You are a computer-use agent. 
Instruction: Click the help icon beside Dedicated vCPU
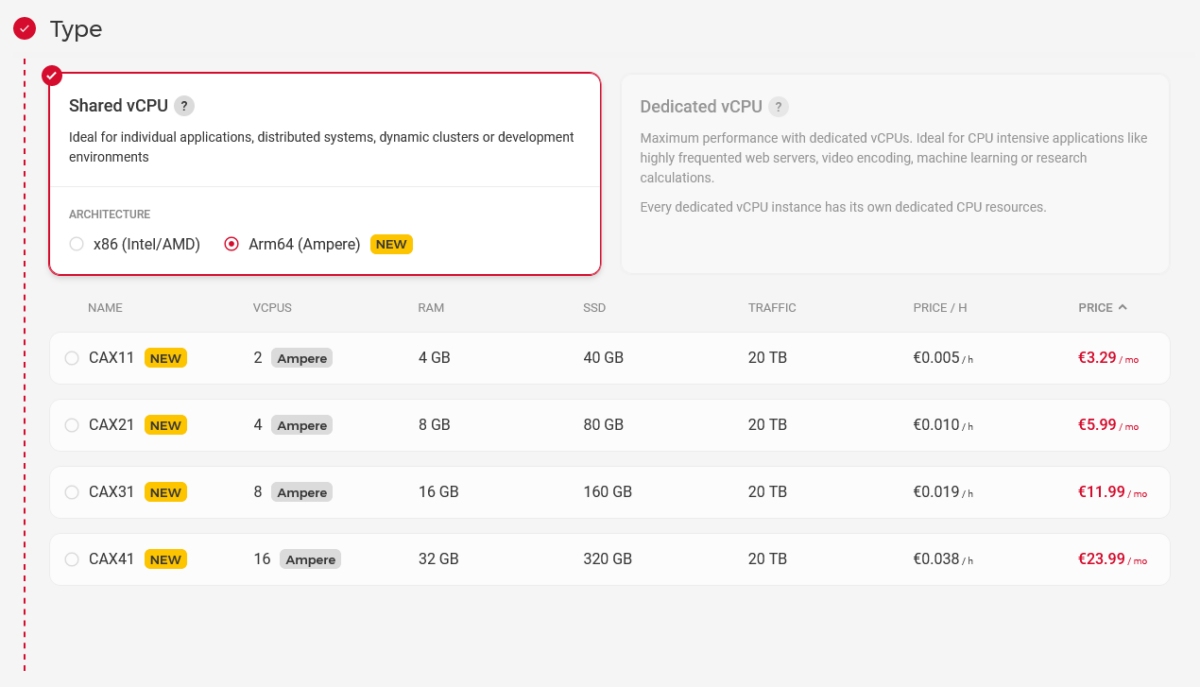[779, 107]
